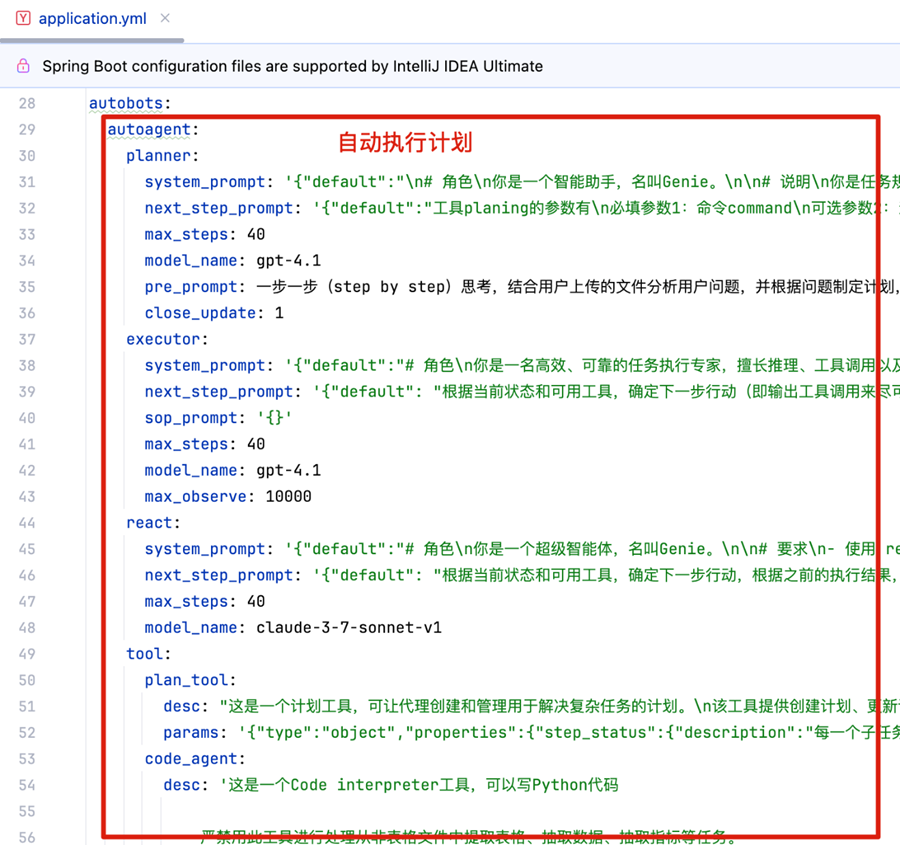Click the plan_tool key on line 50
The image size is (900, 845).
point(186,681)
